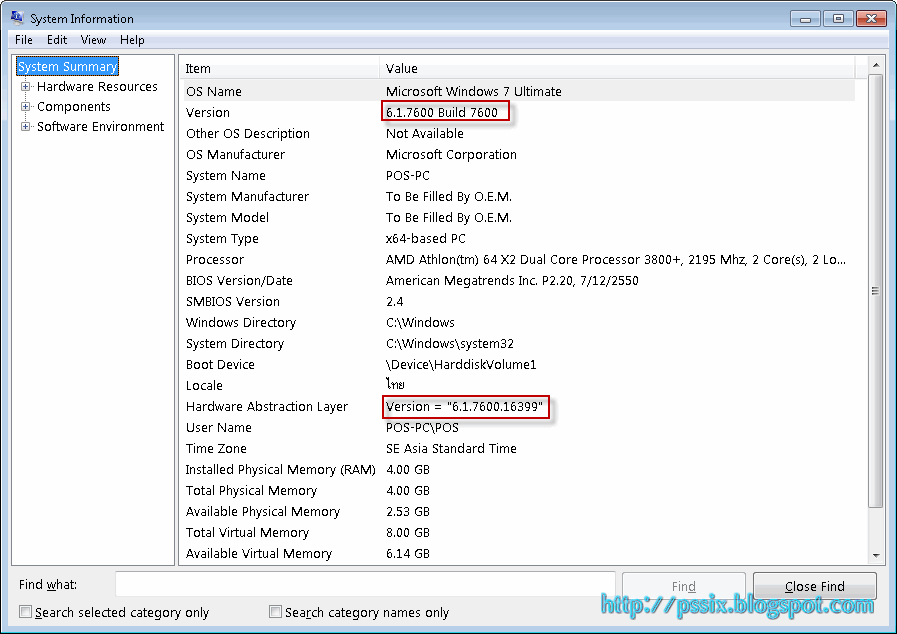
Task: Click the x64-based PC value
Action: 426,239
